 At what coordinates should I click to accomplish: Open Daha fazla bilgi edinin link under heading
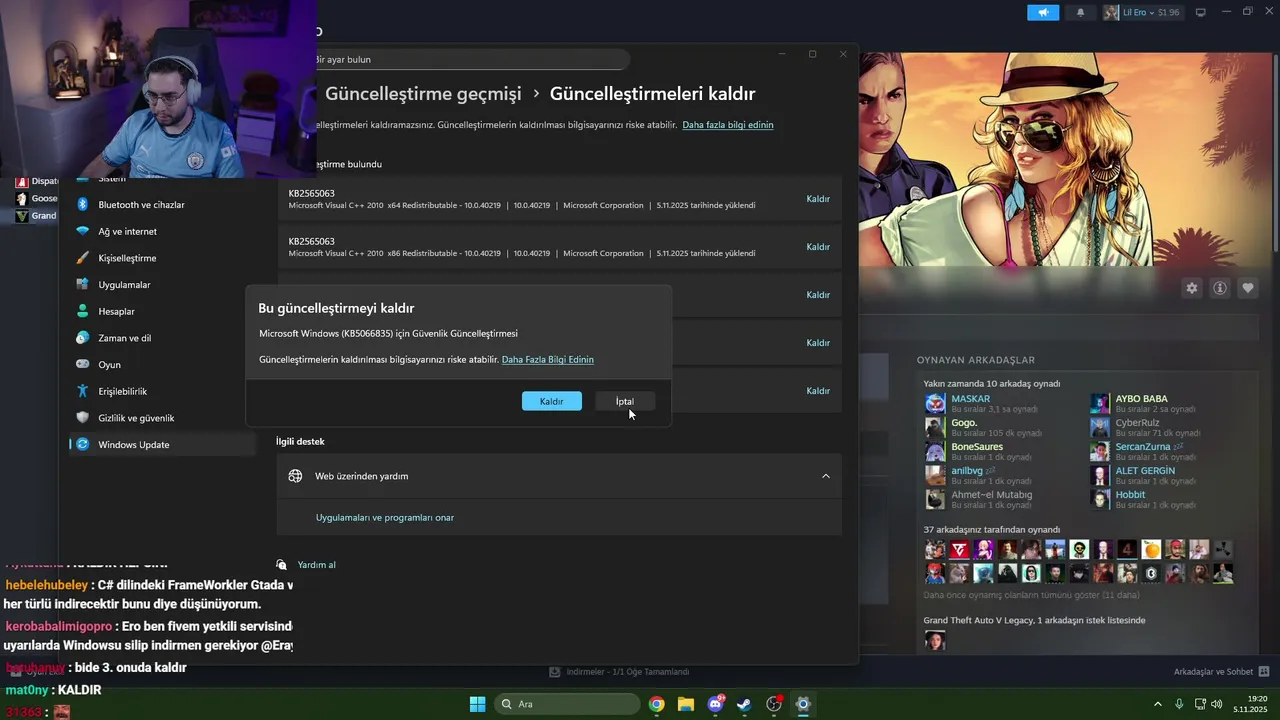pos(728,125)
